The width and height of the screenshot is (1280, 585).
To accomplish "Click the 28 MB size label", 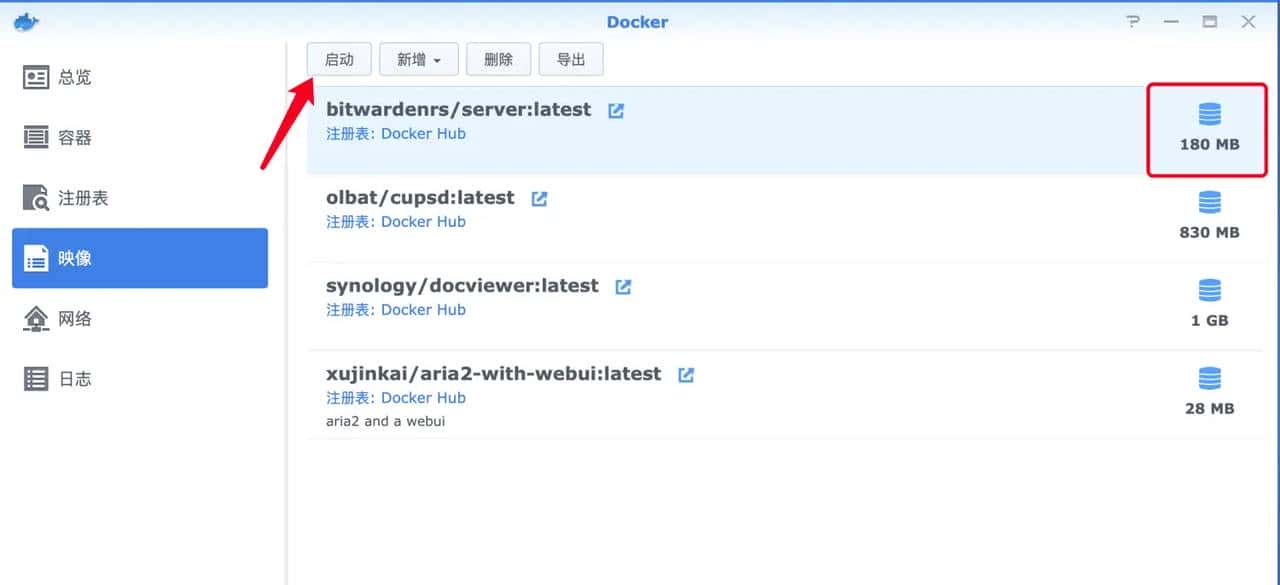I will 1209,408.
